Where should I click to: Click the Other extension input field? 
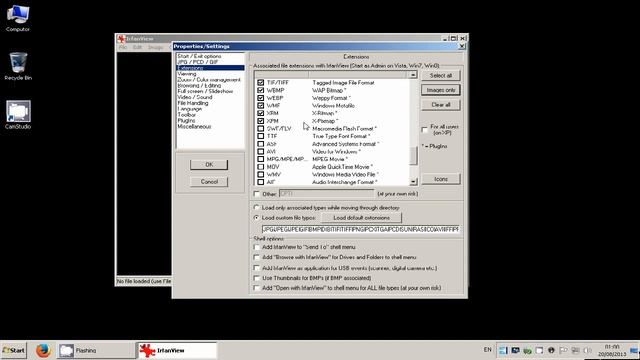(x=326, y=194)
